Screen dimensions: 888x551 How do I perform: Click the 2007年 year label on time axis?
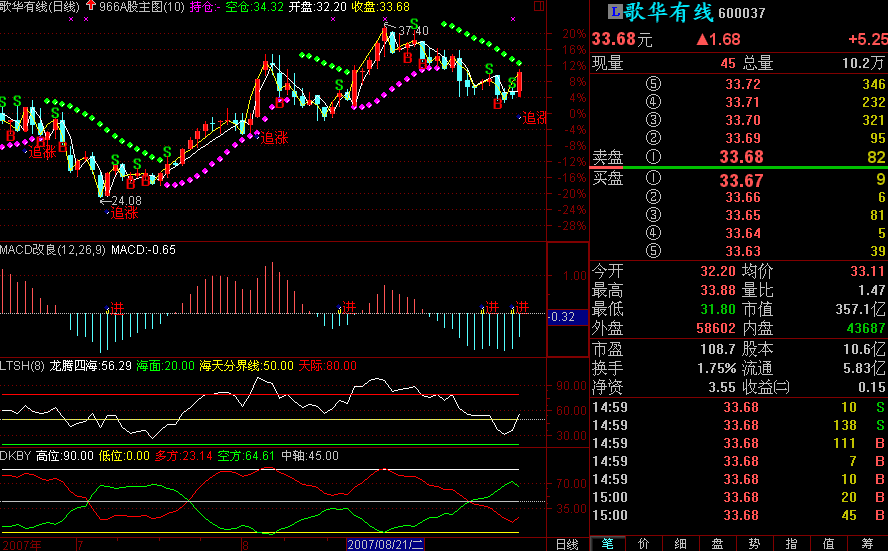pos(22,545)
